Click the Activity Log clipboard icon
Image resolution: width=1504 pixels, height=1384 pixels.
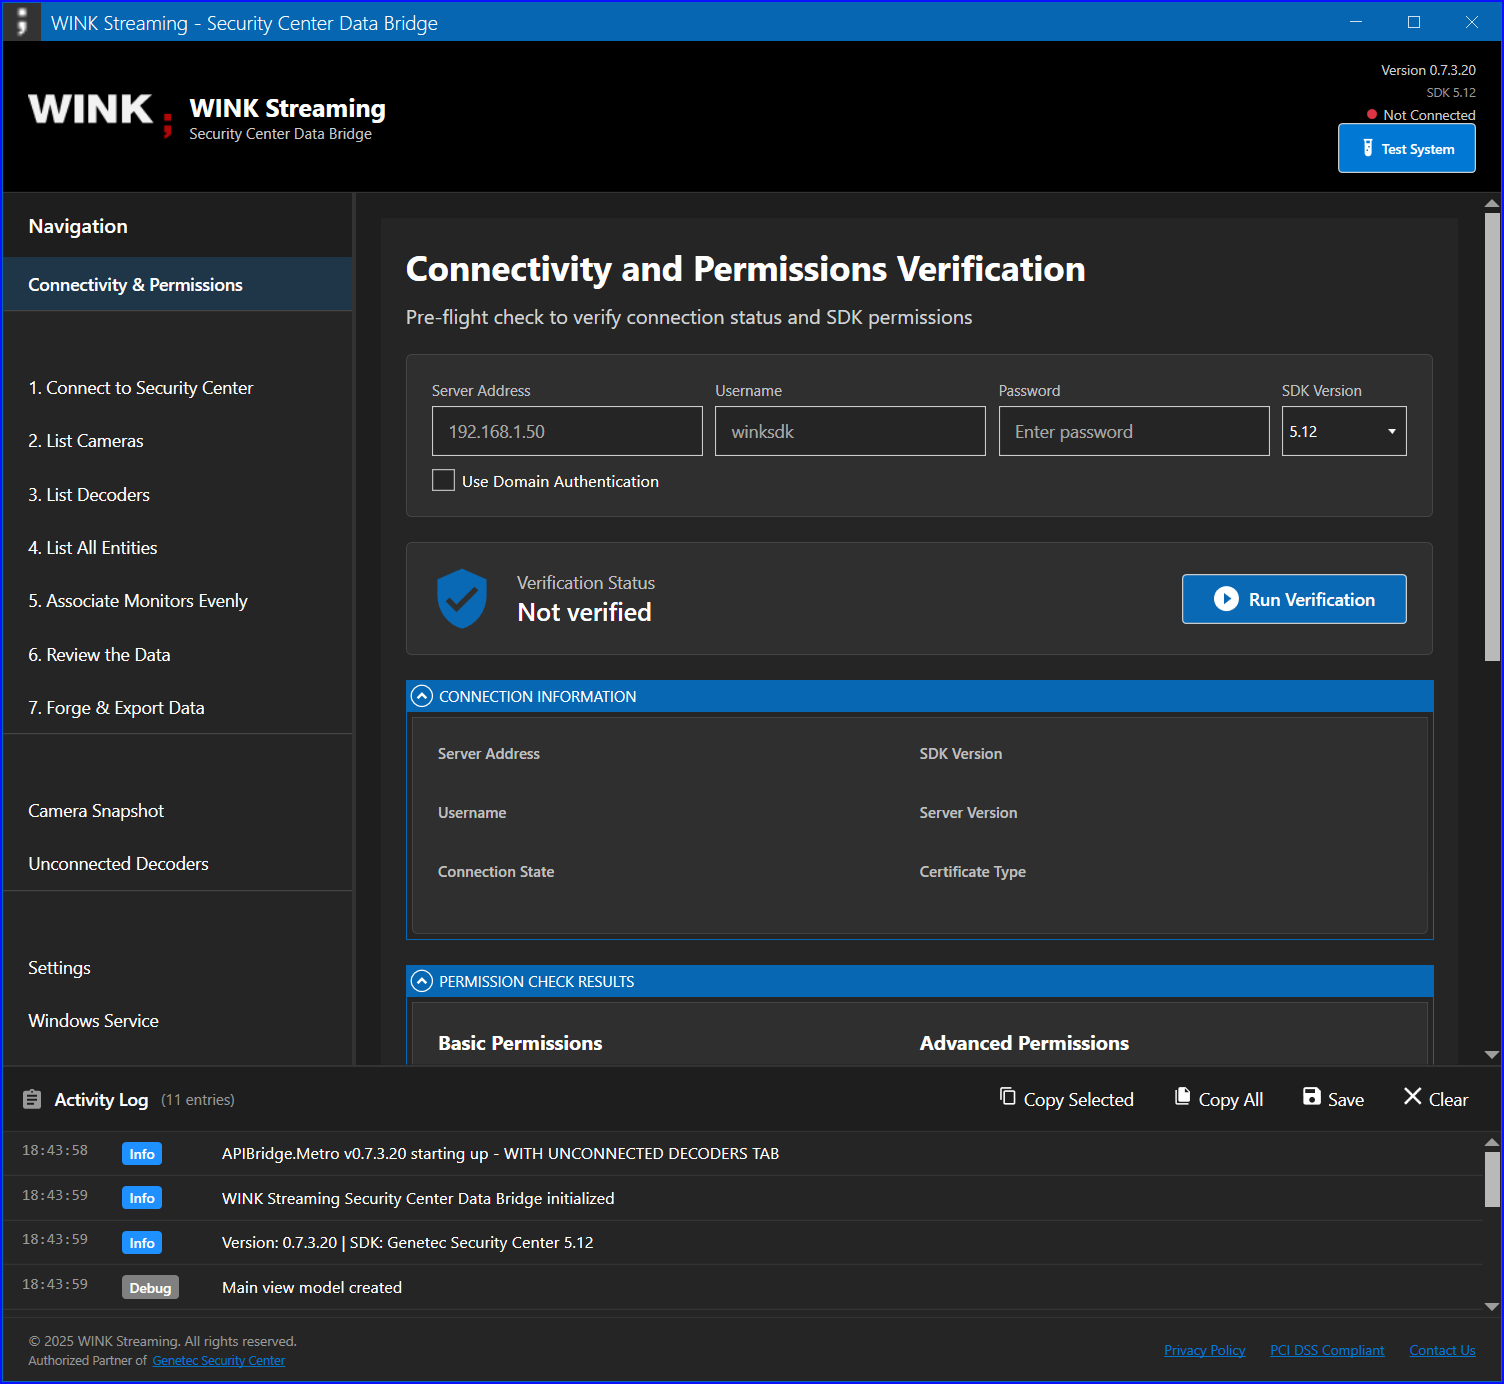point(32,1099)
